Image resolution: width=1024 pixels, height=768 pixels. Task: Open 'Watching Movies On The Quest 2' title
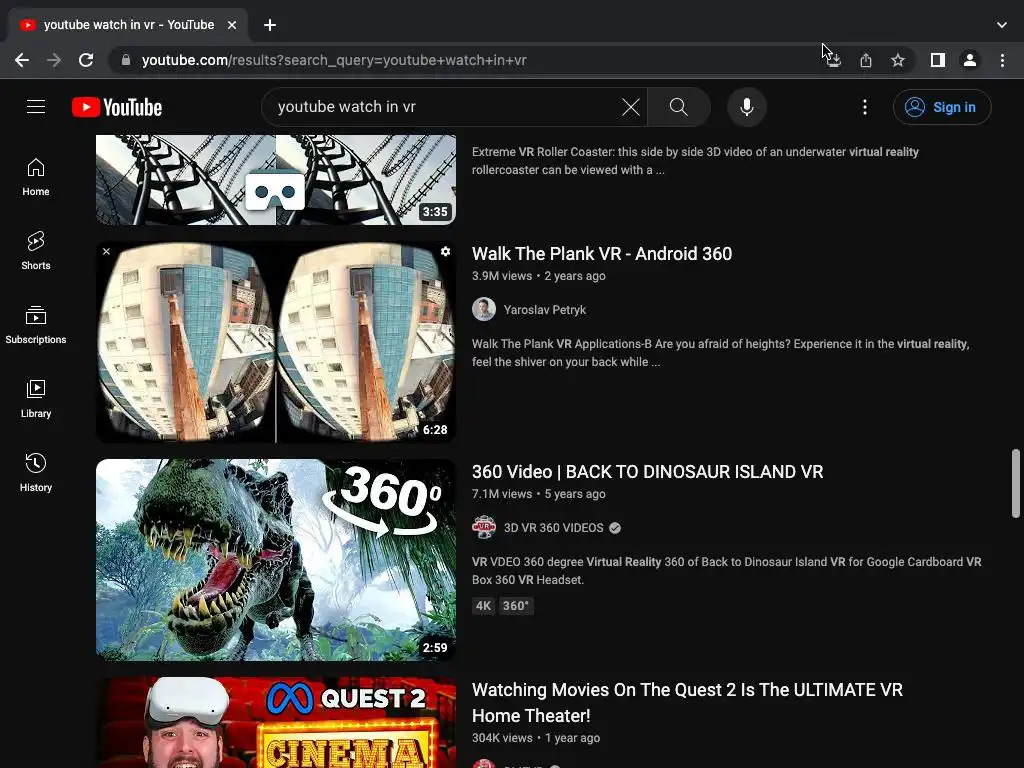coord(687,703)
